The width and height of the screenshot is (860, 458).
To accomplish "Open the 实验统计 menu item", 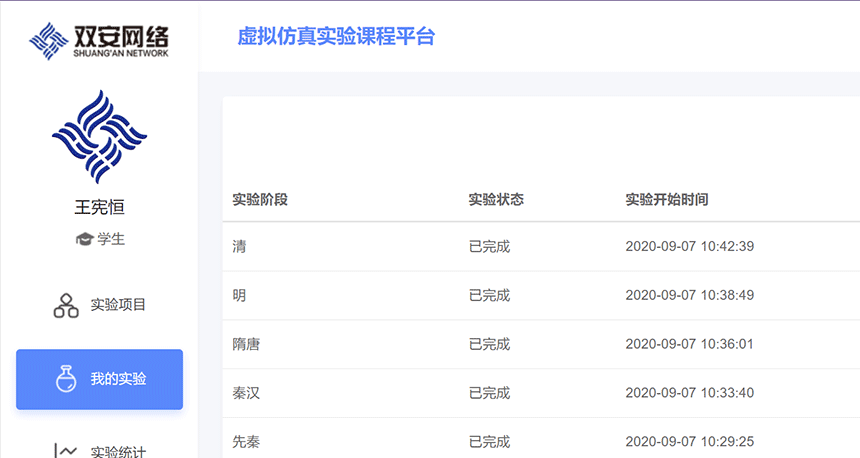I will 99,451.
